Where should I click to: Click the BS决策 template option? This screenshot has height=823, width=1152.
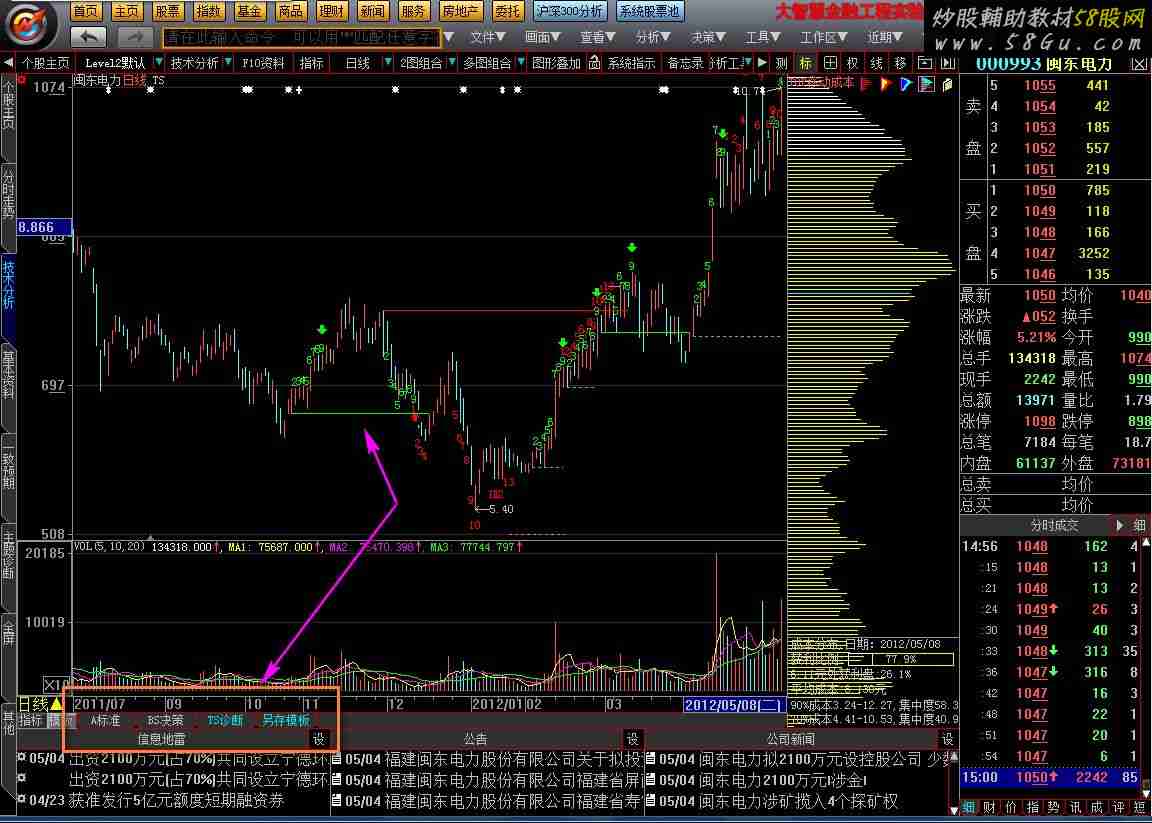[165, 720]
